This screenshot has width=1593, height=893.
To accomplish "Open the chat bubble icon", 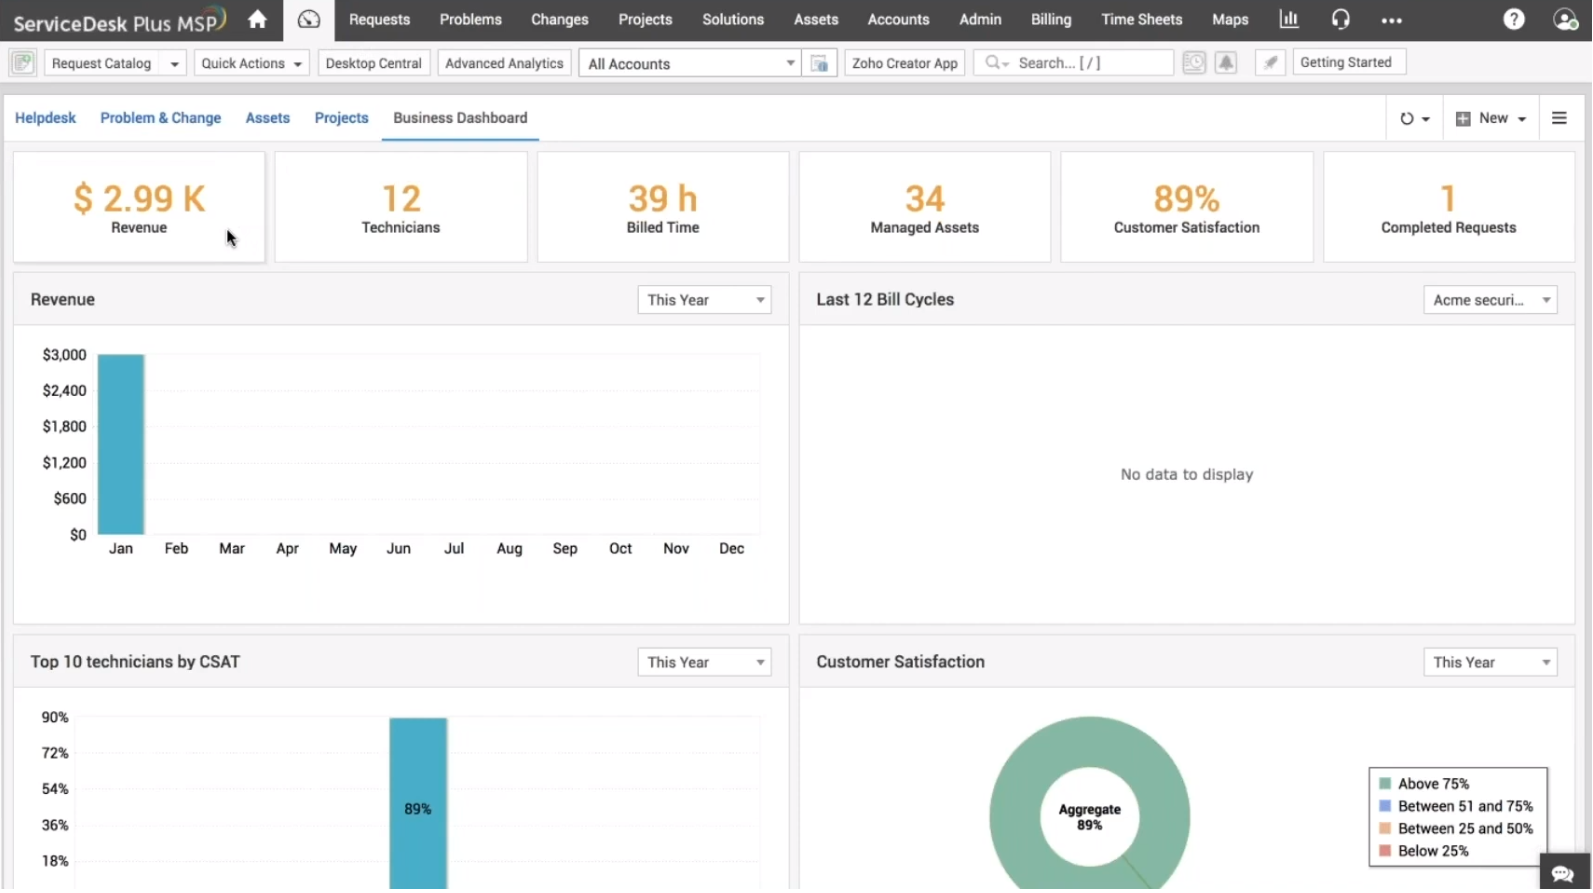I will click(1563, 872).
